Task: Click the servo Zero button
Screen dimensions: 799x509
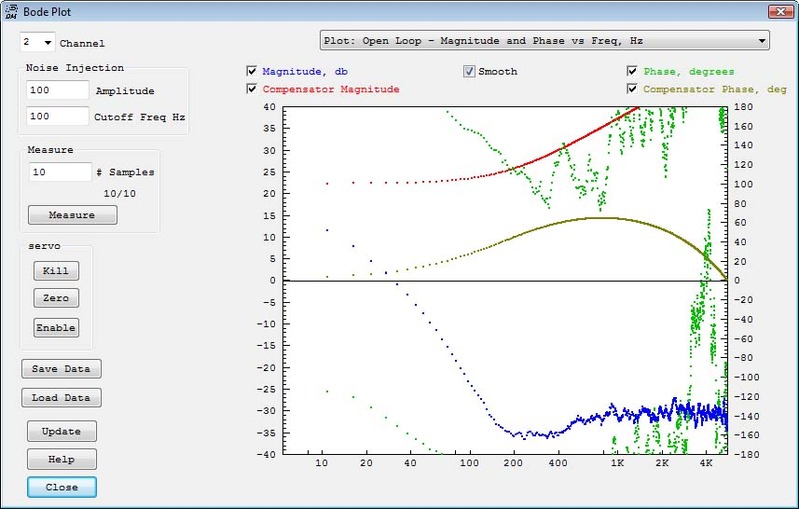Action: pos(56,298)
